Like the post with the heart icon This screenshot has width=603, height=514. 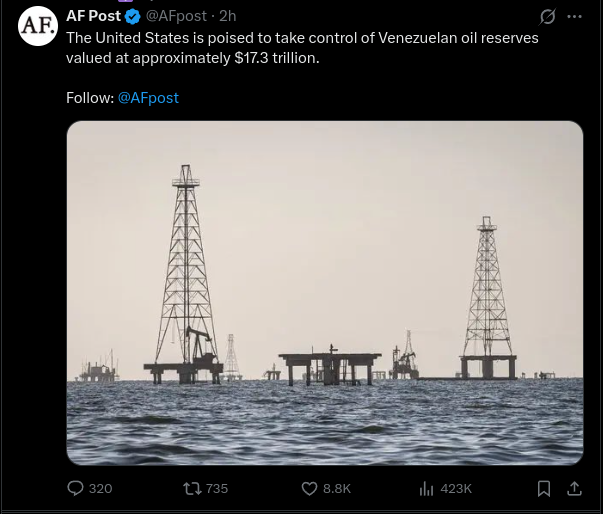309,488
